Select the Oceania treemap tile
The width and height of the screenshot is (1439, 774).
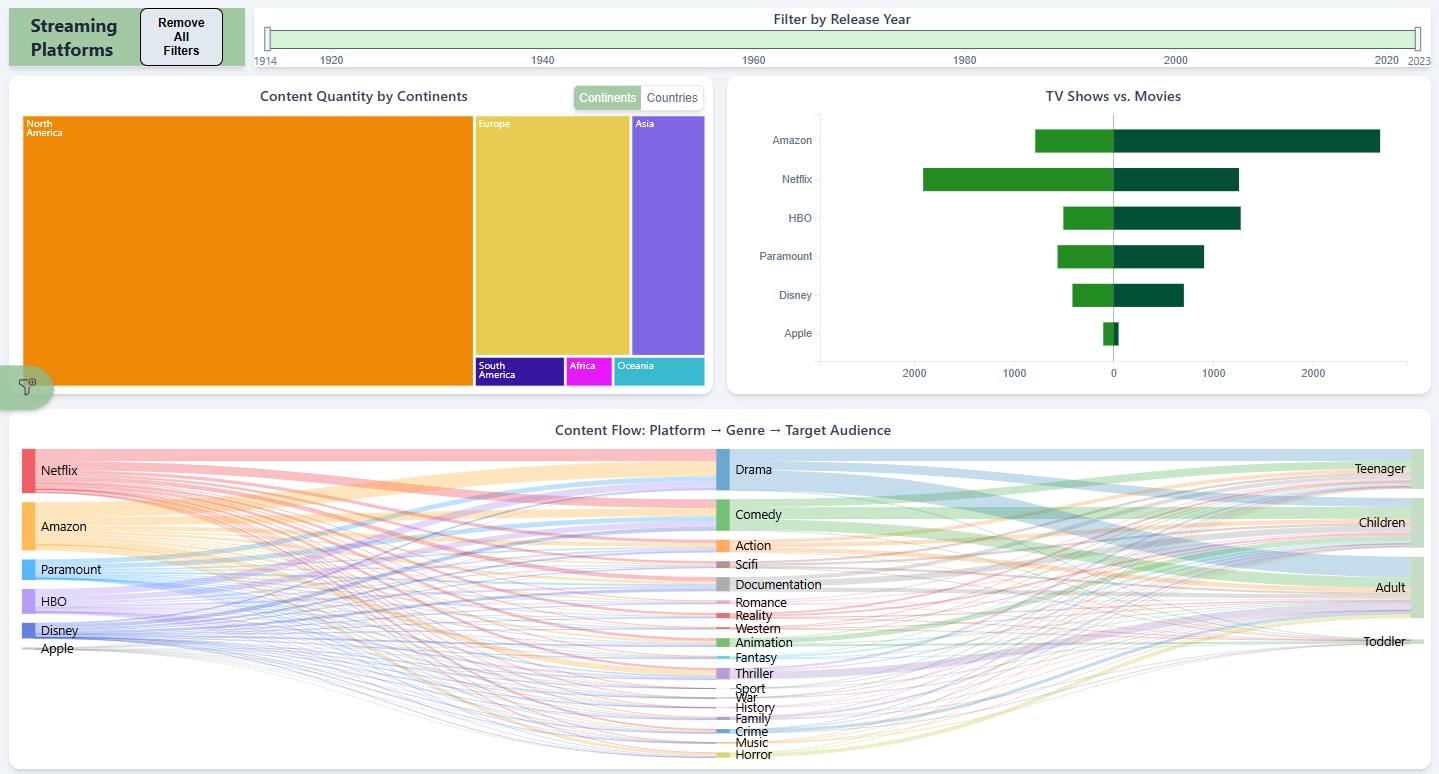click(659, 372)
